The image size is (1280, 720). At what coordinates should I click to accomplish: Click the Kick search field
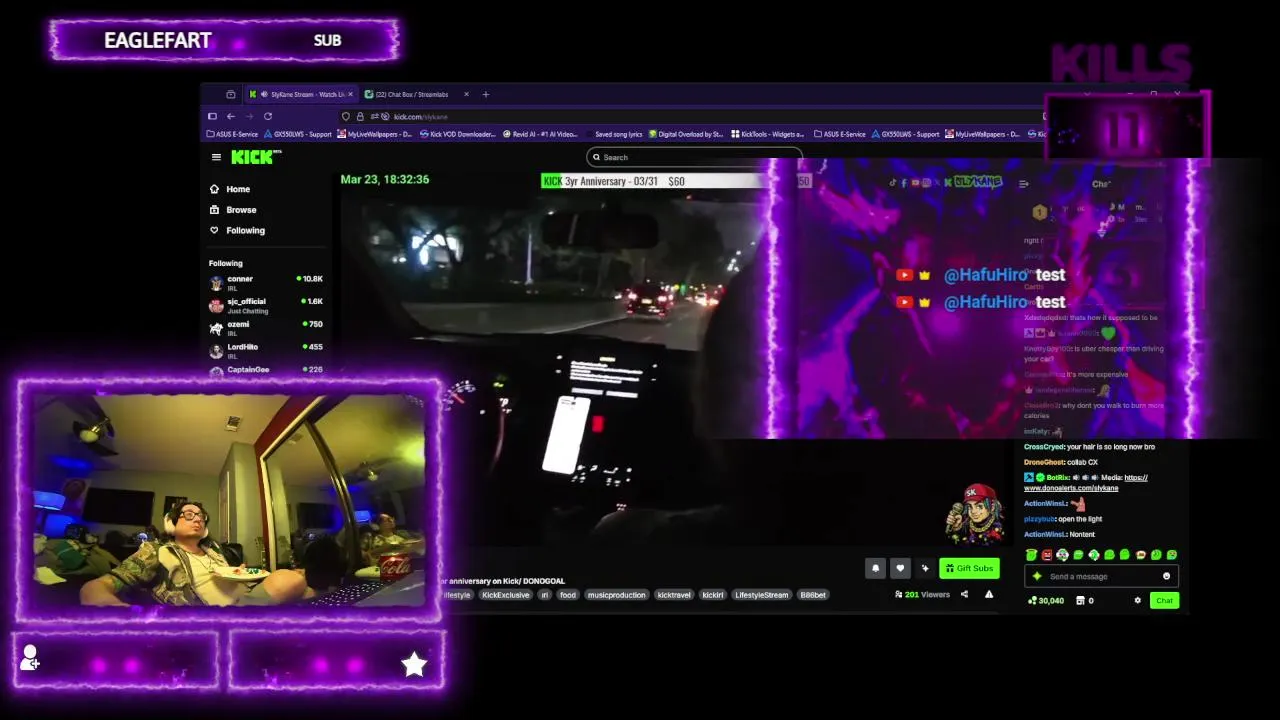tap(694, 157)
